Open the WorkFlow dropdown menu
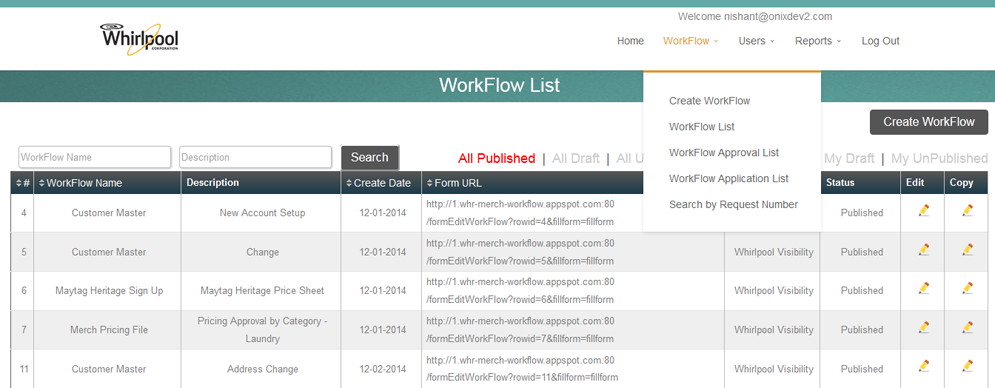995x388 pixels. pos(690,41)
